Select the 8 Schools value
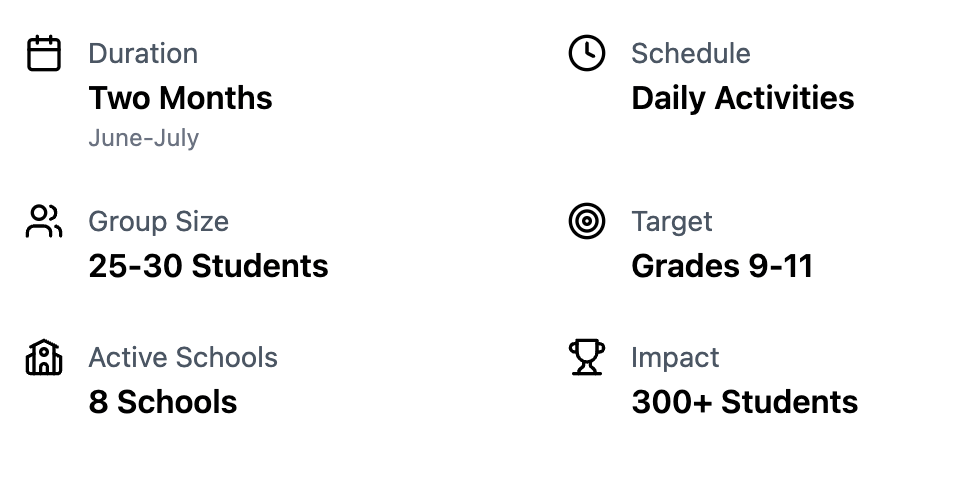Screen dimensions: 980x478 point(163,402)
